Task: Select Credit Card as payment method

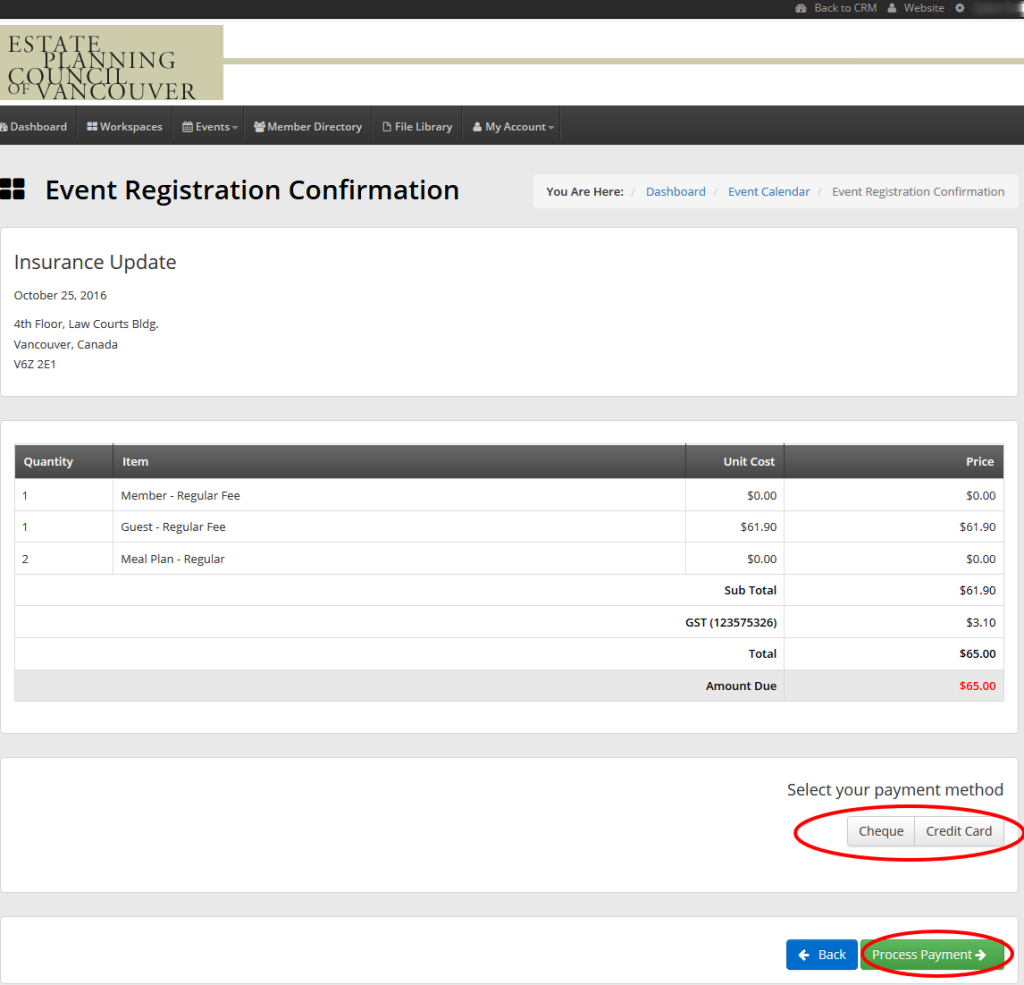Action: (x=958, y=831)
